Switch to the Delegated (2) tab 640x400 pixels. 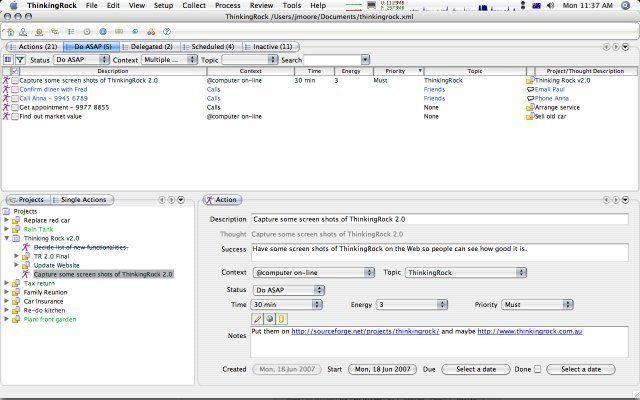pos(151,47)
